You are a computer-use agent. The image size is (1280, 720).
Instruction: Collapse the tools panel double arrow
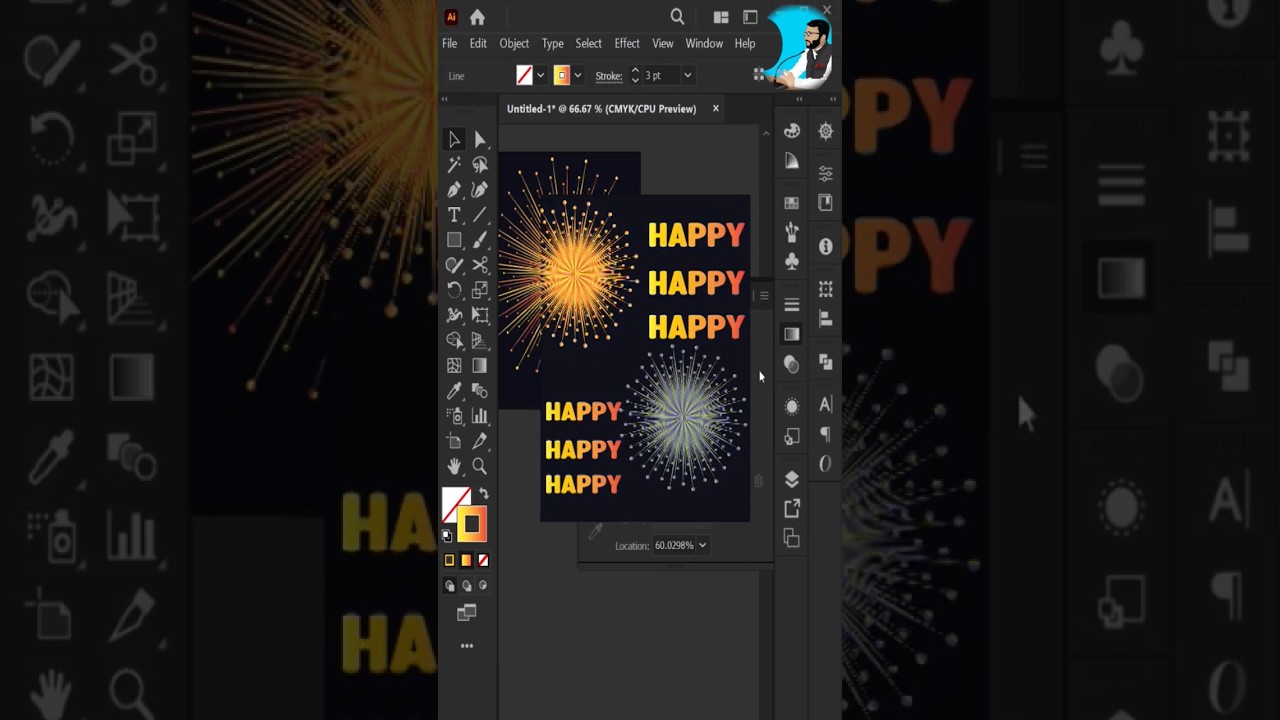tap(445, 99)
